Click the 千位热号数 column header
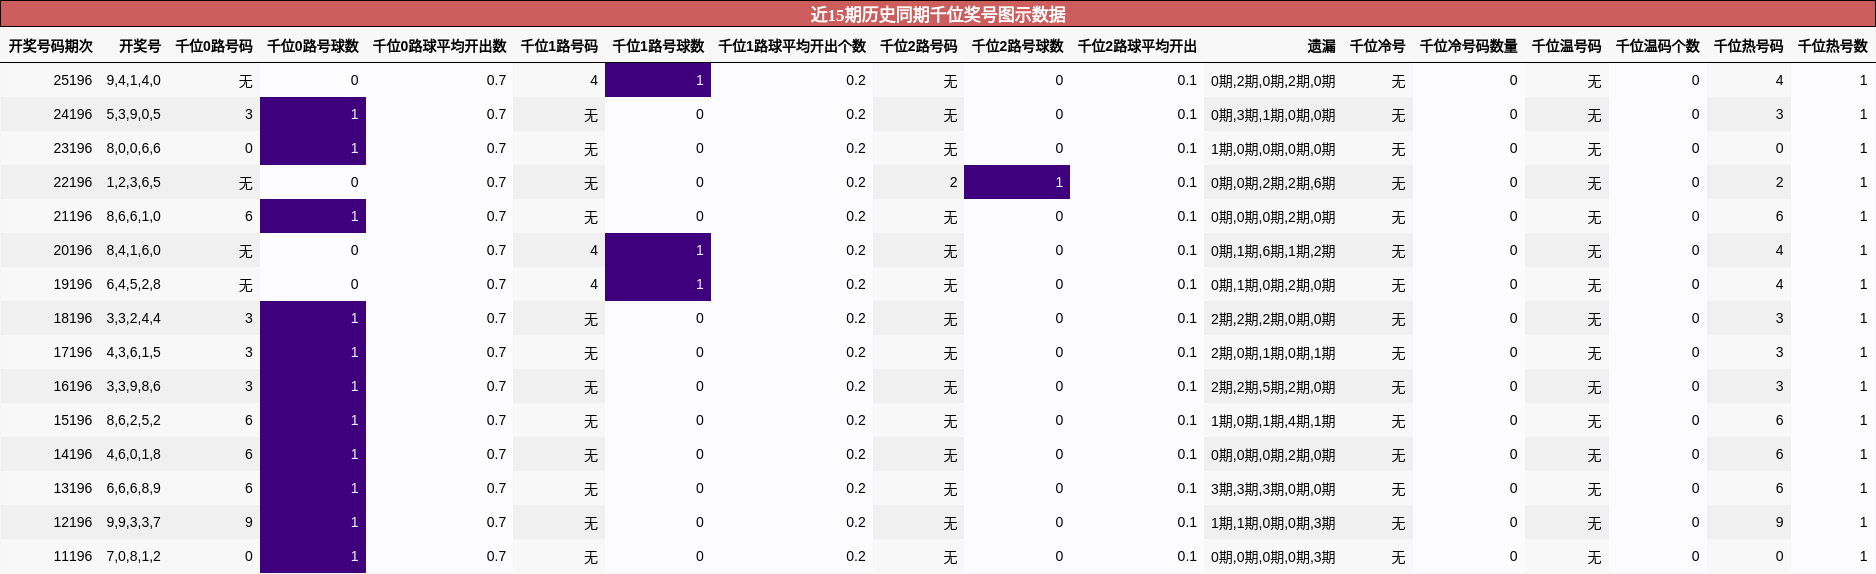Viewport: 1876px width, 574px height. (1832, 46)
